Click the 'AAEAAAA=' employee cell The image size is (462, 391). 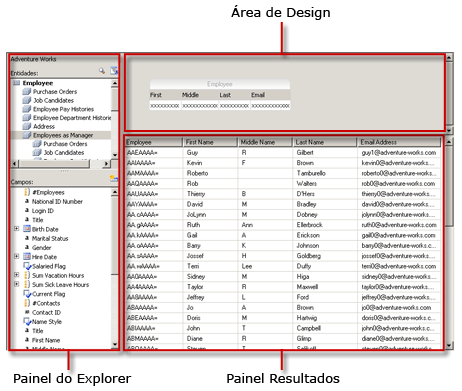[154, 153]
